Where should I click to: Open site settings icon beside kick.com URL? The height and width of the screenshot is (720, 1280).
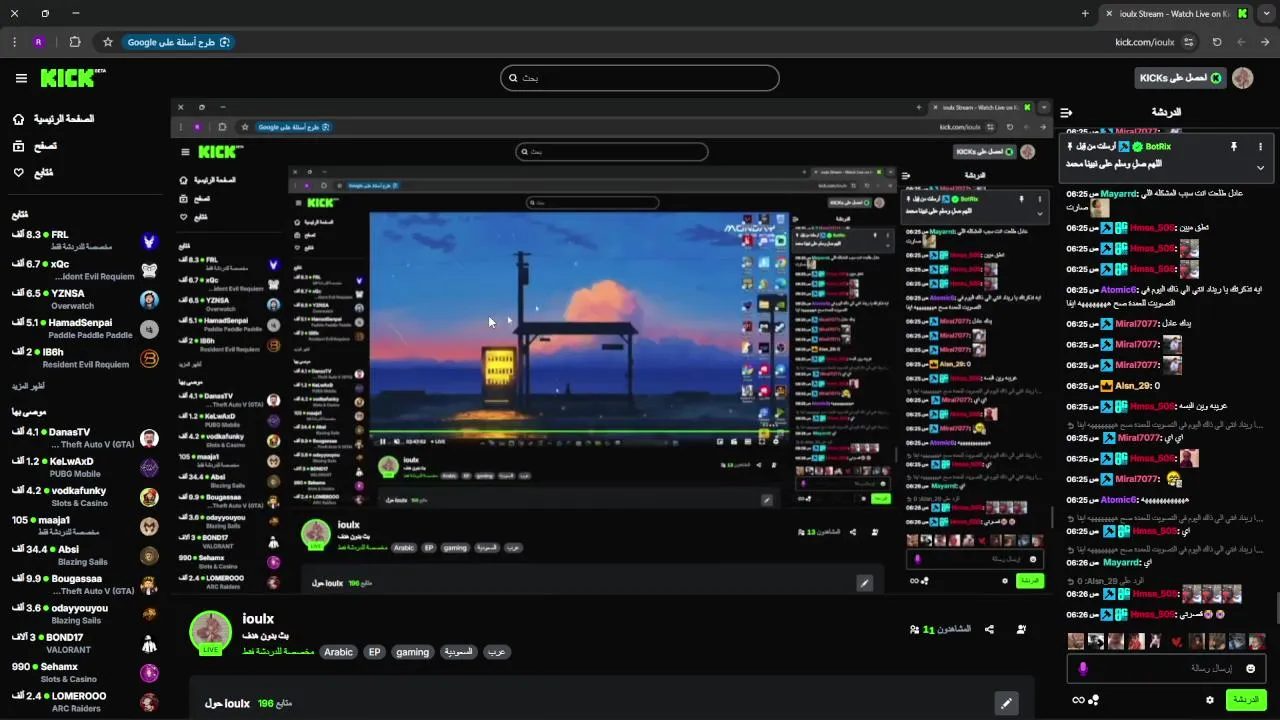[x=1188, y=42]
